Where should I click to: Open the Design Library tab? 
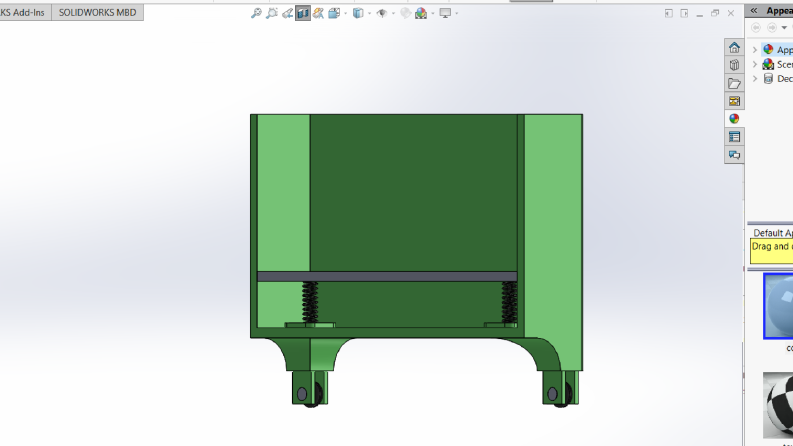[734, 65]
